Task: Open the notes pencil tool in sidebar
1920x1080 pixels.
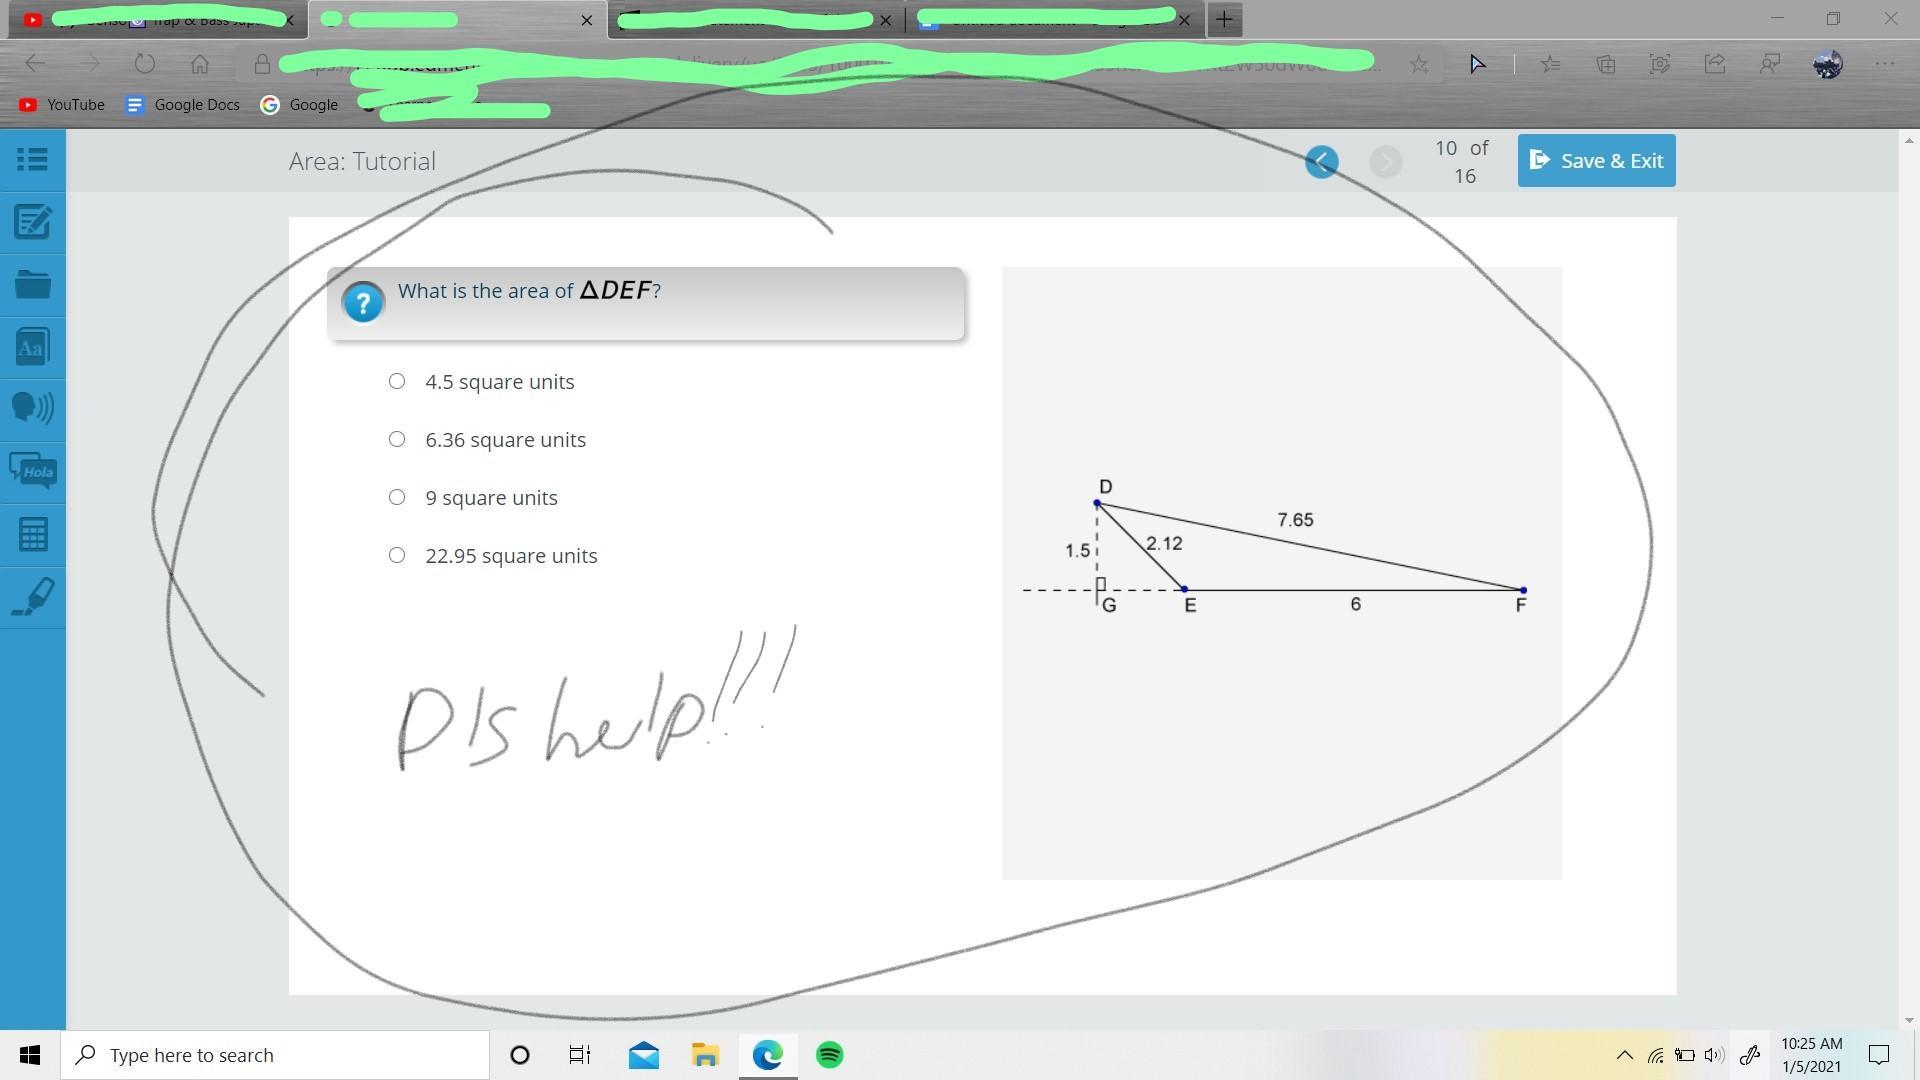Action: coord(32,222)
